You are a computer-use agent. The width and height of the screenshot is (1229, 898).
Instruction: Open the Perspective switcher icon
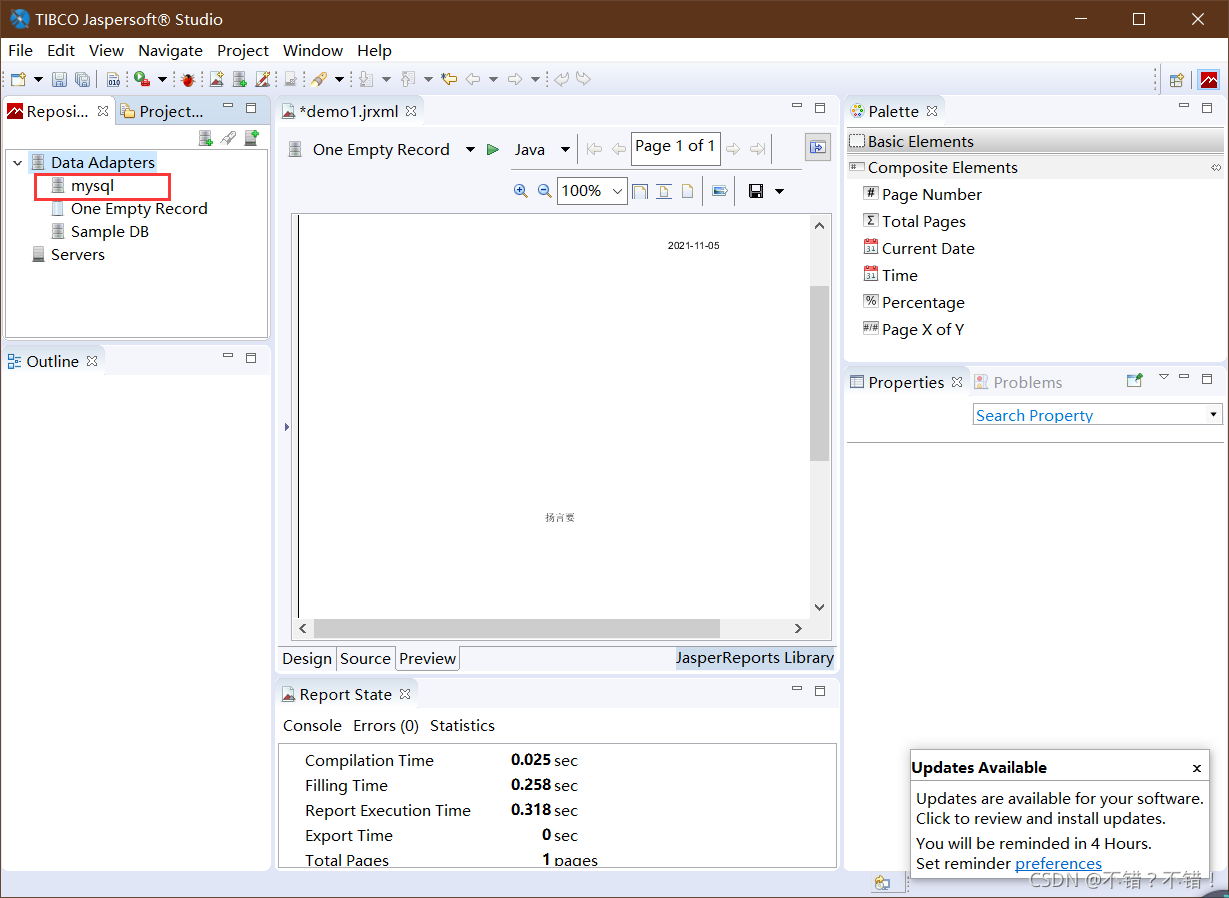click(x=1177, y=80)
